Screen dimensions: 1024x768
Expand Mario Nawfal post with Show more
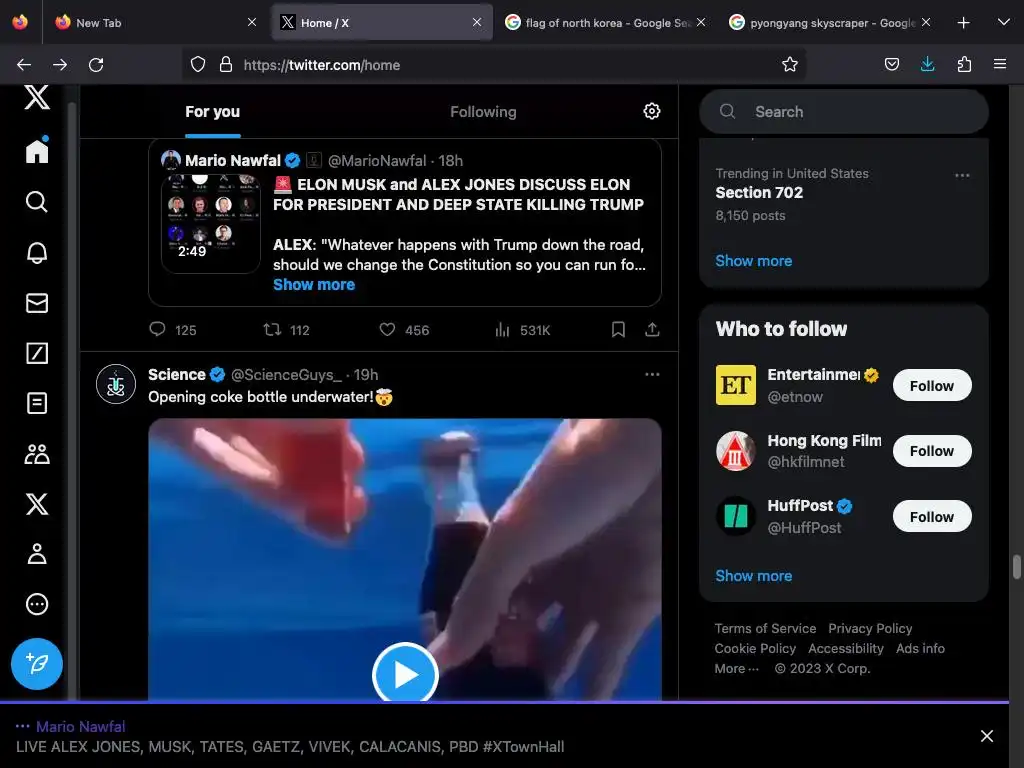click(x=313, y=284)
